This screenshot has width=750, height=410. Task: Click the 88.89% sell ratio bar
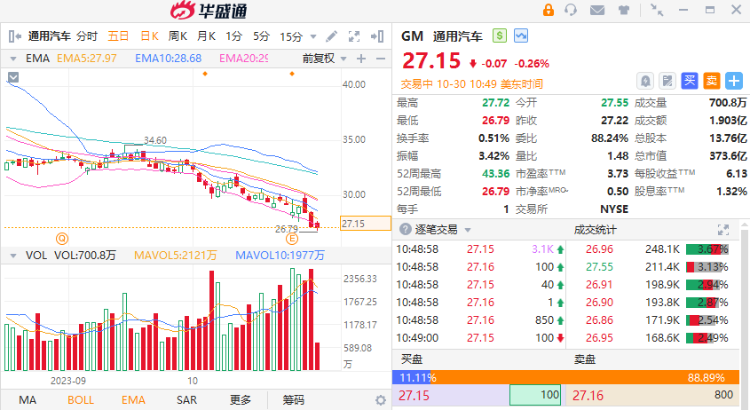tap(585, 377)
